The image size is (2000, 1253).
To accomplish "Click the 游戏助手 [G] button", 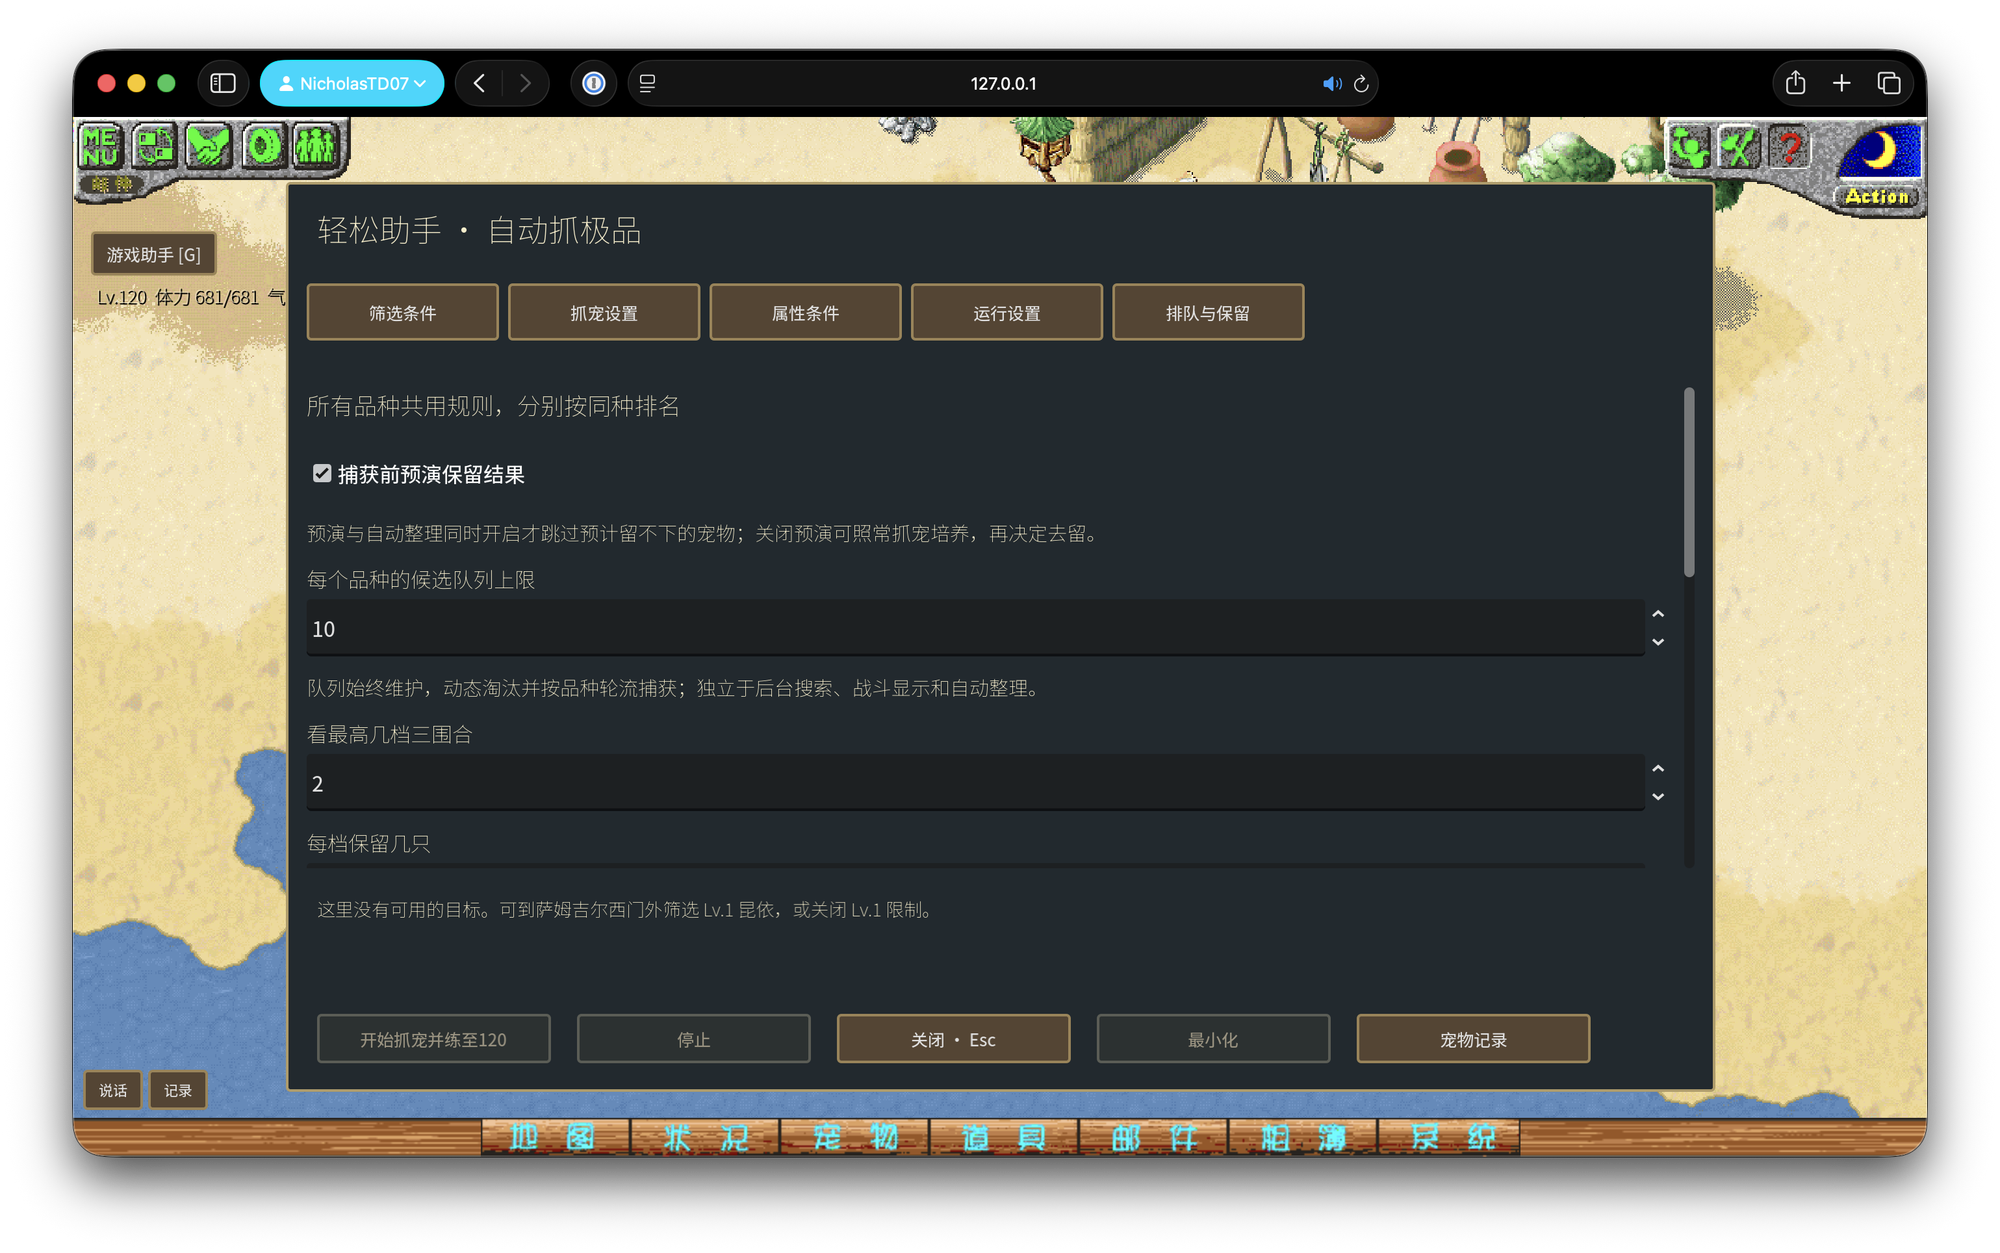I will tap(154, 254).
